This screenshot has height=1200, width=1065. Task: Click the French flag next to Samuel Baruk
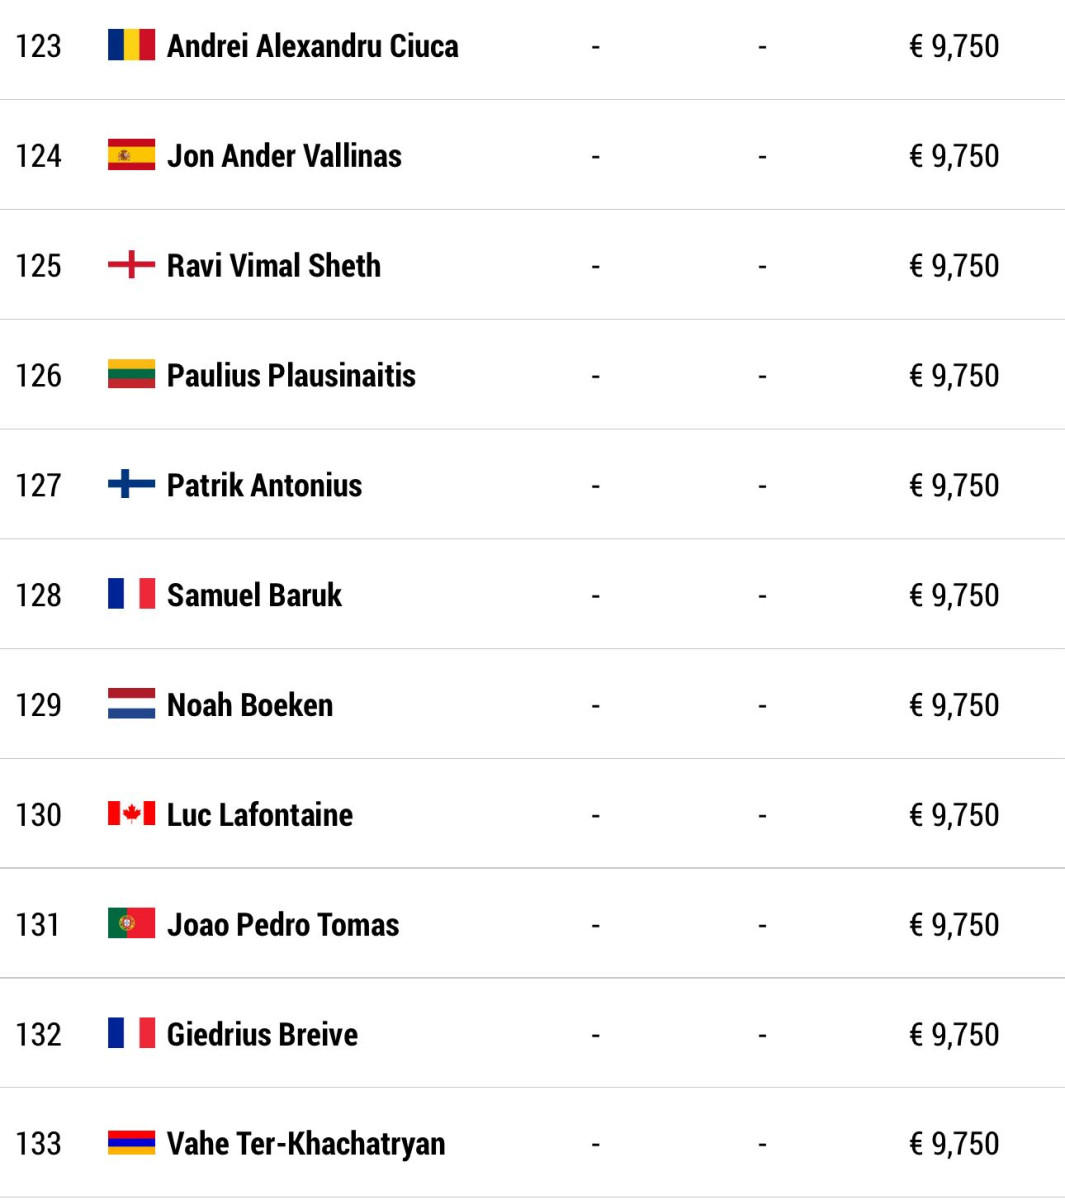131,595
